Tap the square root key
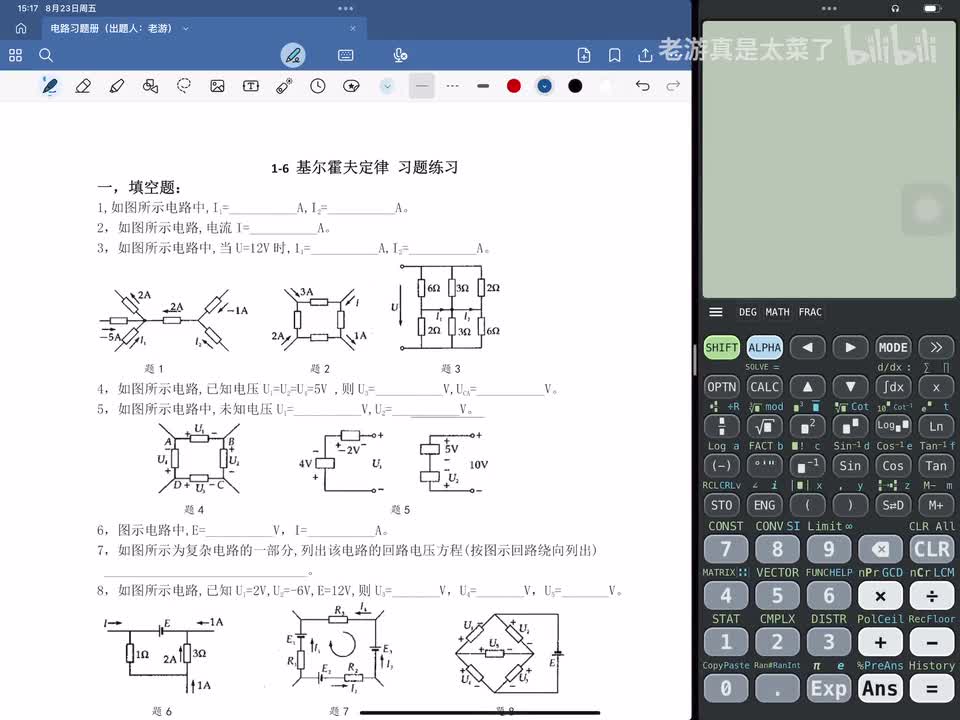Viewport: 960px width, 720px height. click(765, 426)
